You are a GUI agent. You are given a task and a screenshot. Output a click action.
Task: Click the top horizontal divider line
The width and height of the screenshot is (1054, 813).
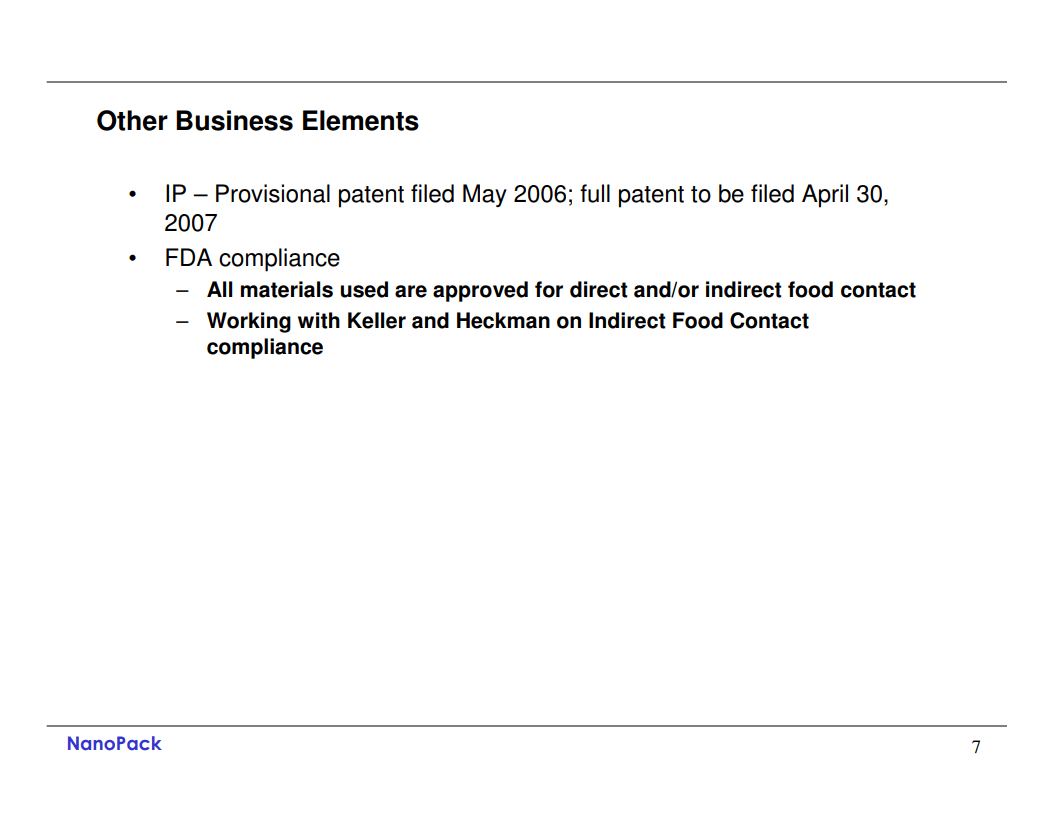click(526, 82)
